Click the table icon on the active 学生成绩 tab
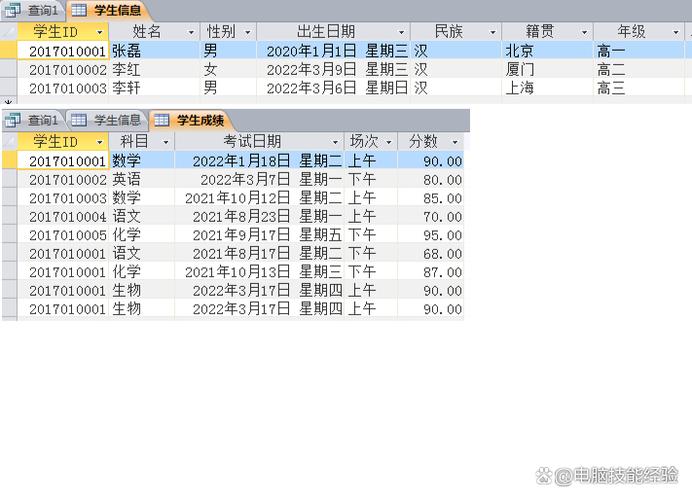 [x=162, y=120]
